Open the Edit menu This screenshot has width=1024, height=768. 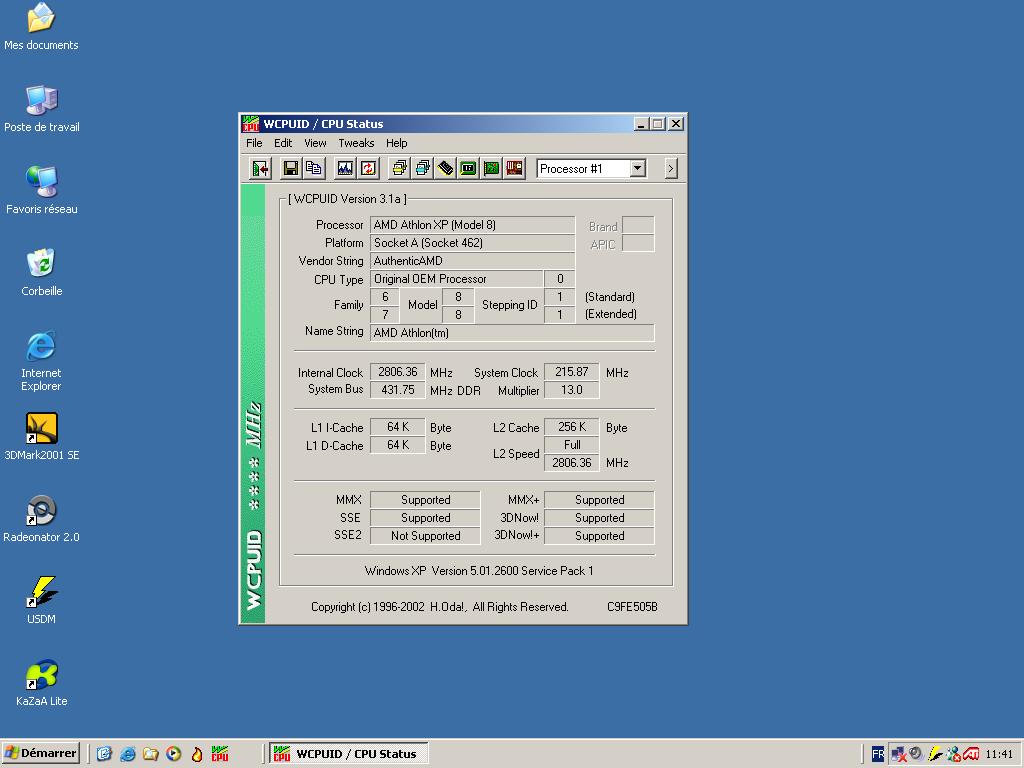point(283,143)
